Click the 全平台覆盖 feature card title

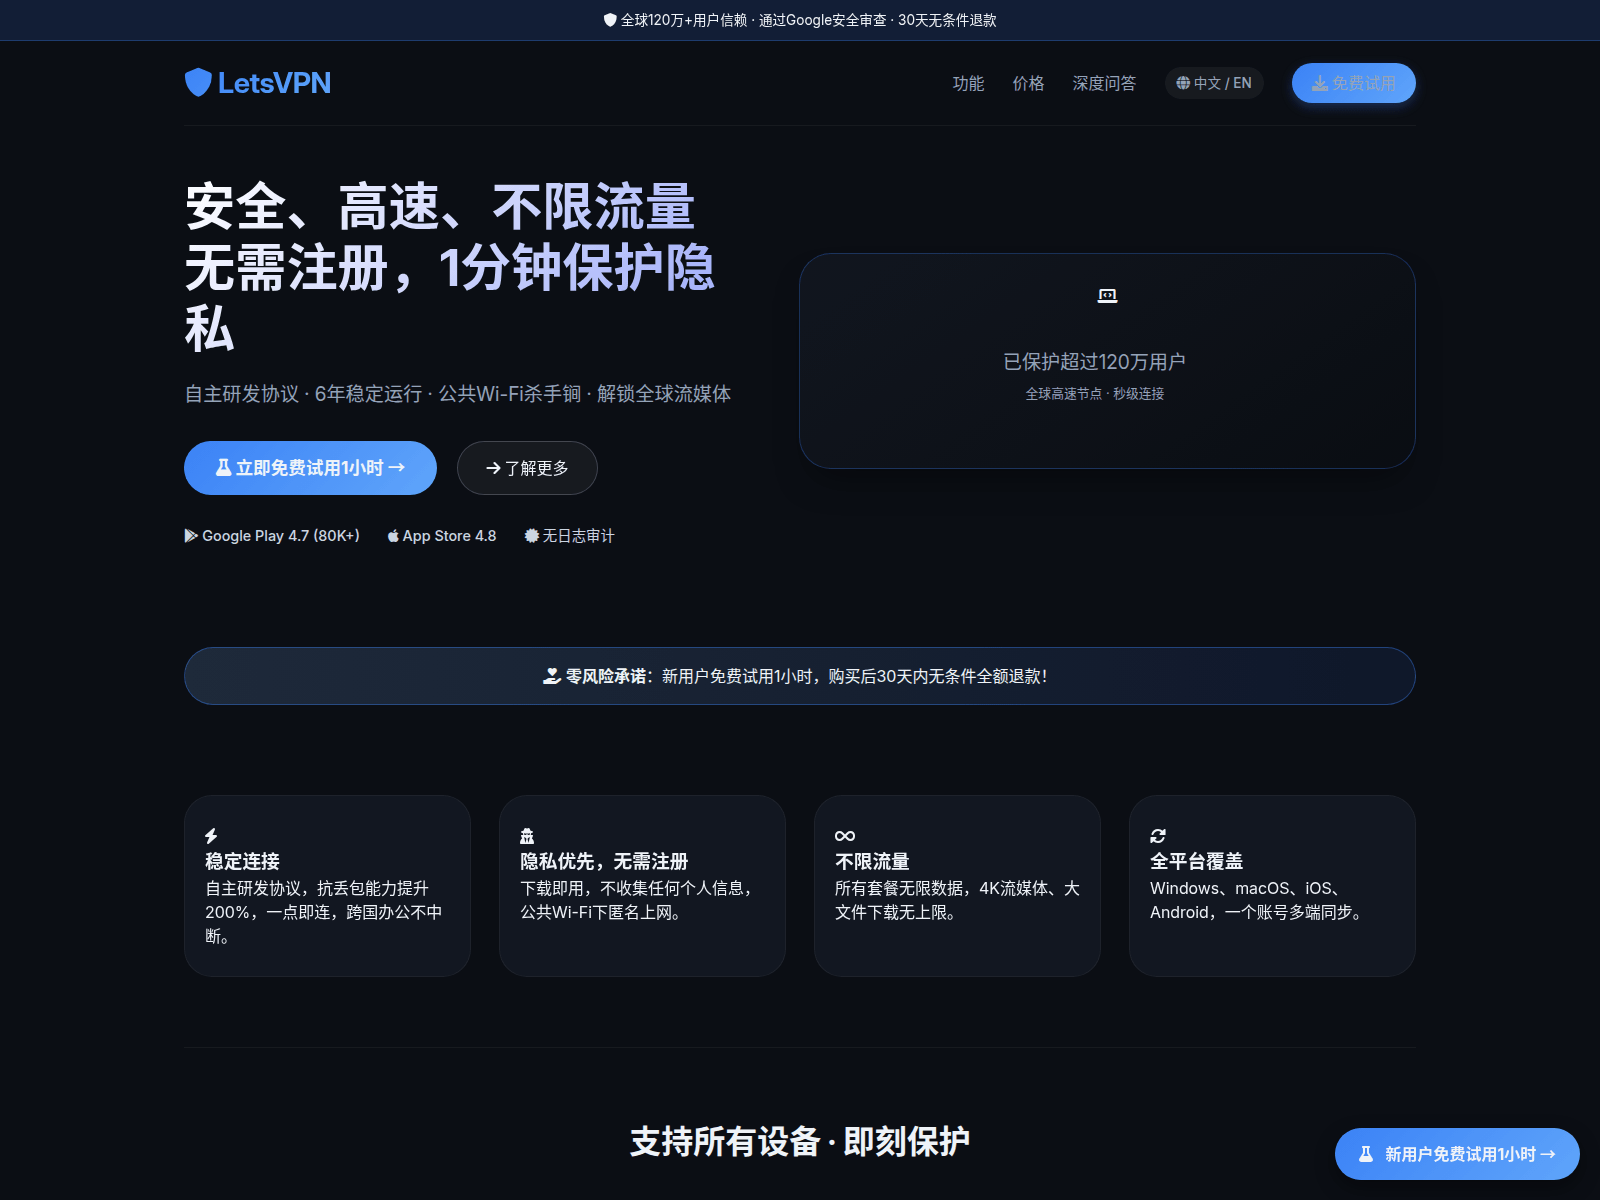[x=1196, y=861]
